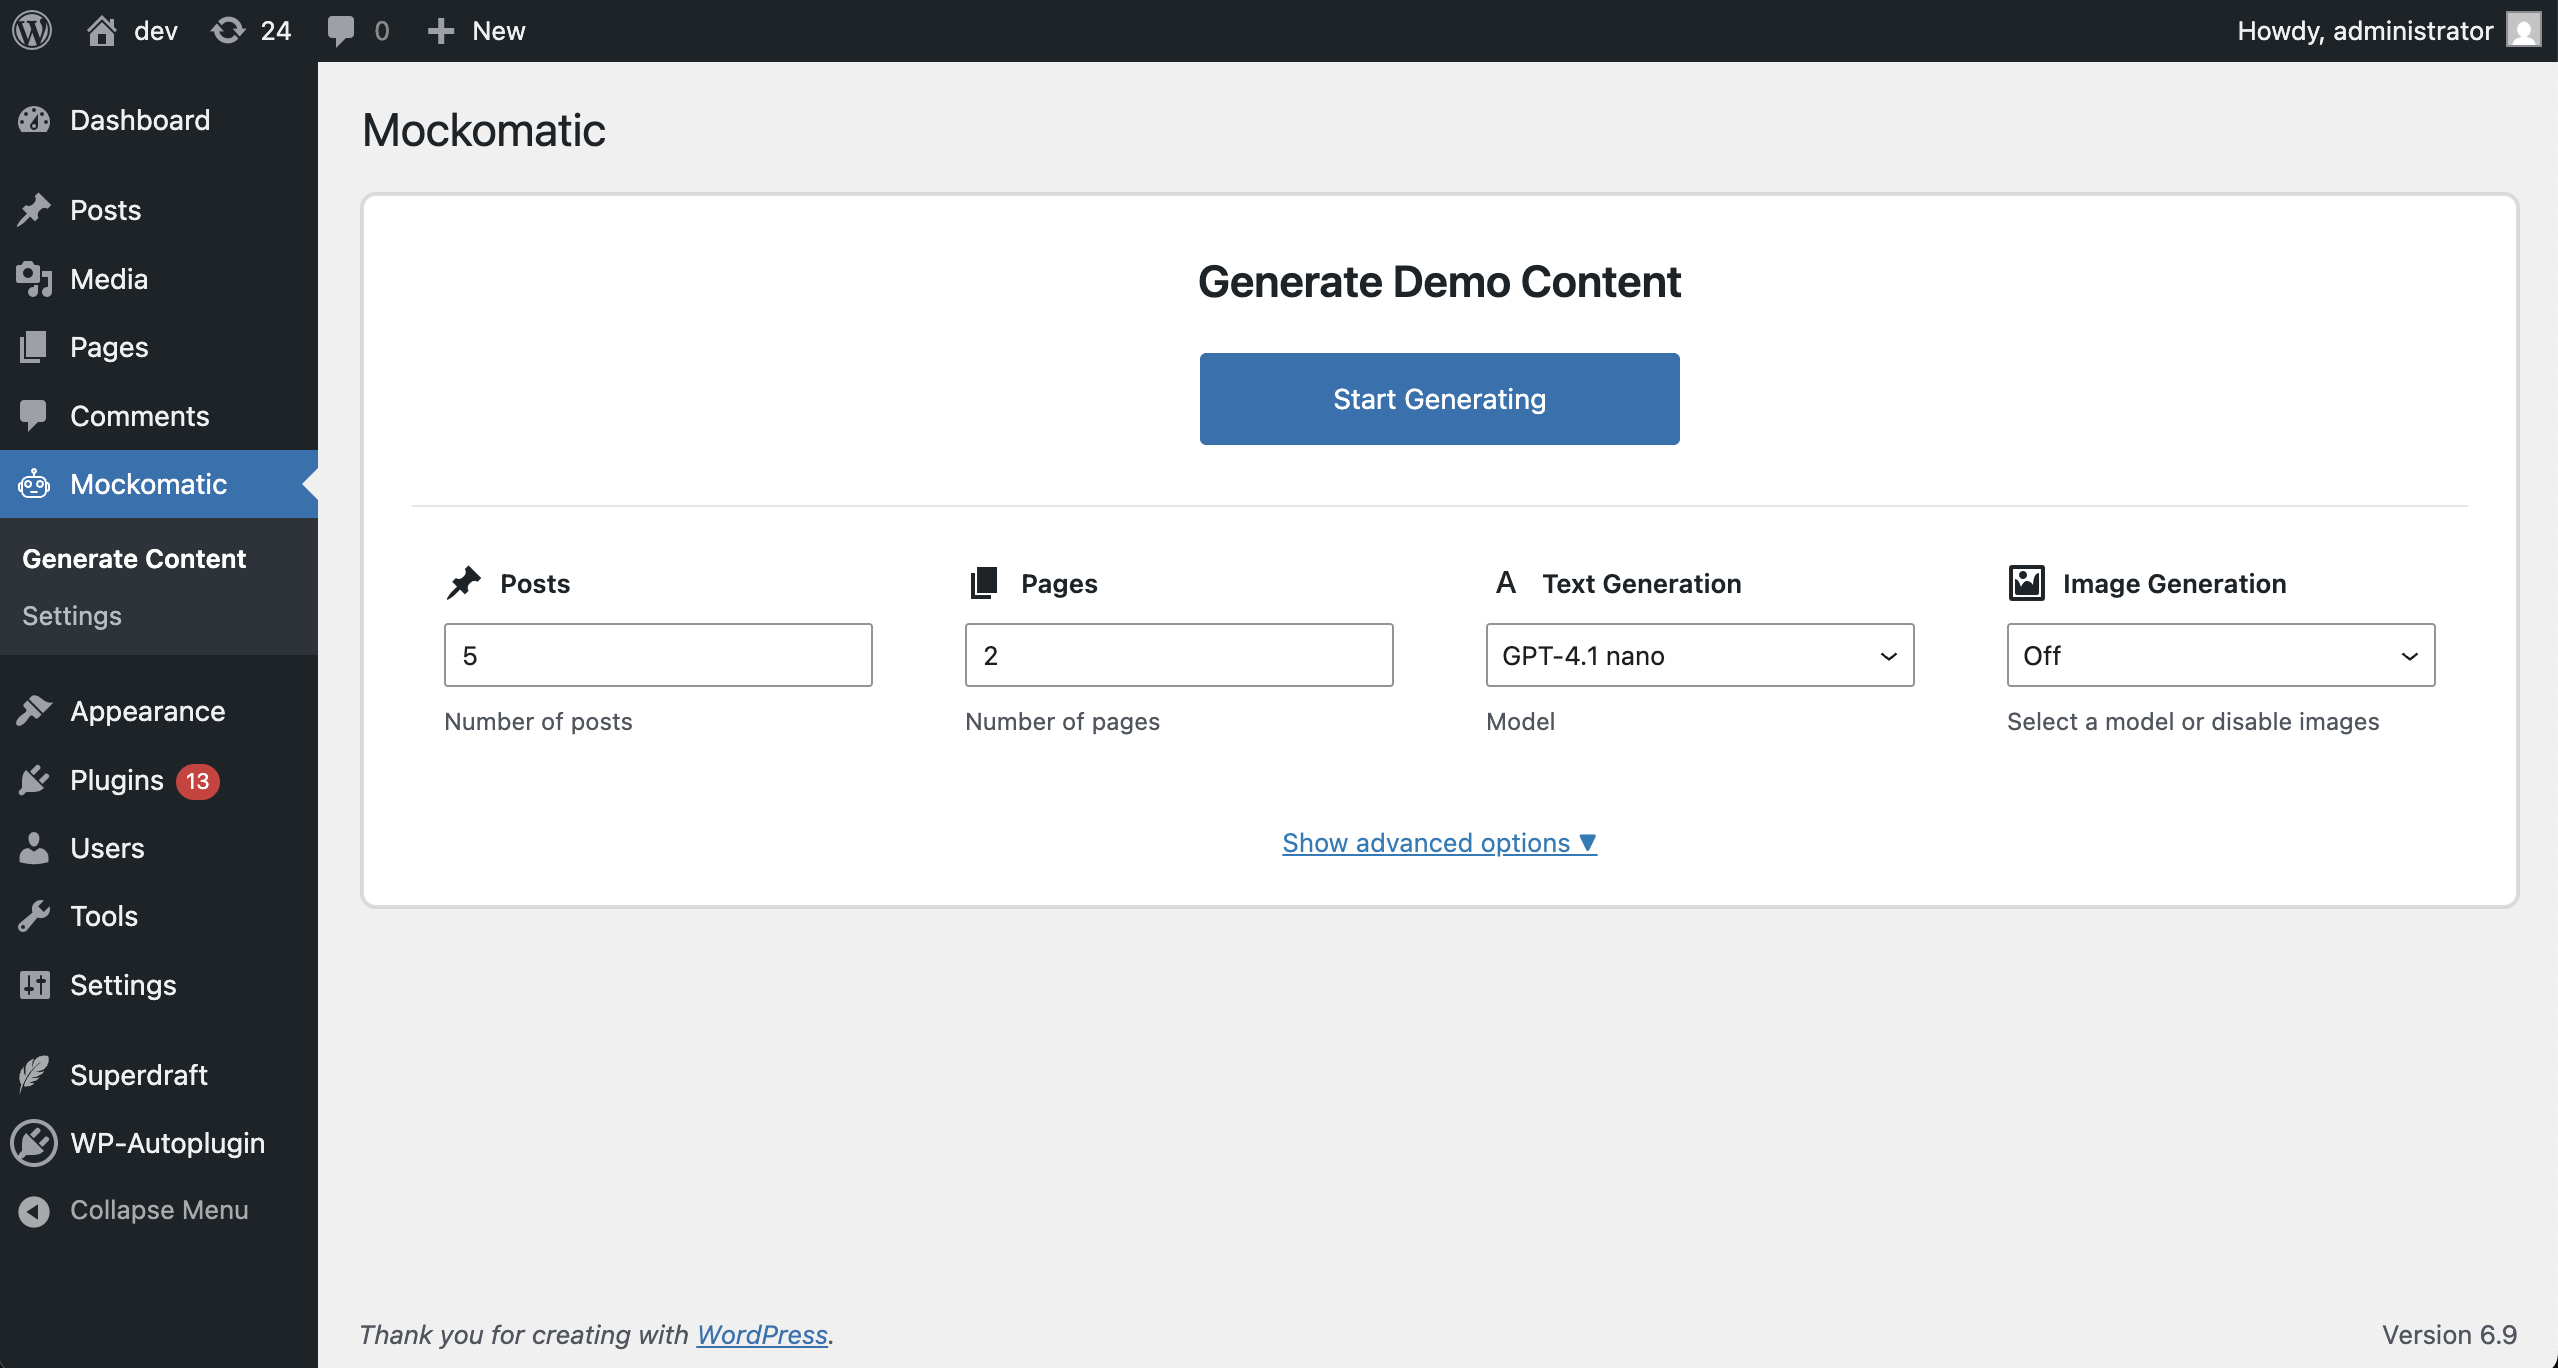Screen dimensions: 2558x1368
Task: Open the comments bubble in admin bar
Action: (340, 31)
